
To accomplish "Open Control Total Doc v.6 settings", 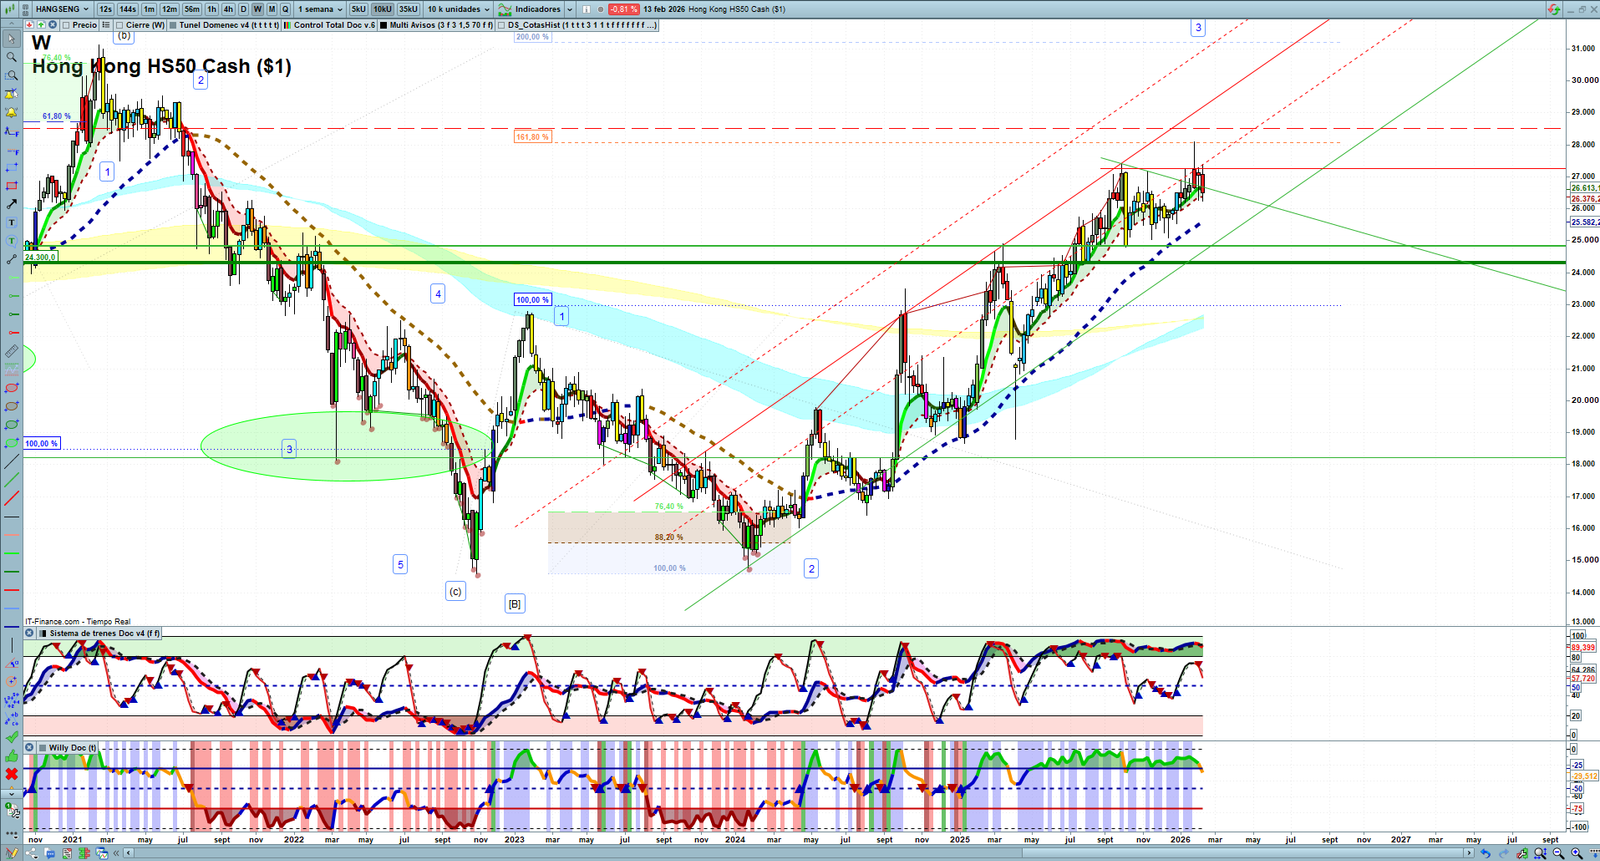I will 329,25.
